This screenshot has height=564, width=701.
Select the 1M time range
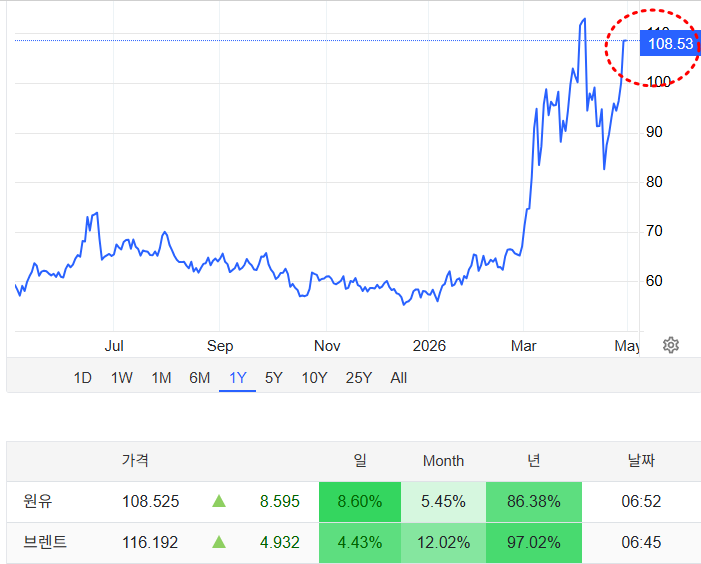click(x=161, y=378)
